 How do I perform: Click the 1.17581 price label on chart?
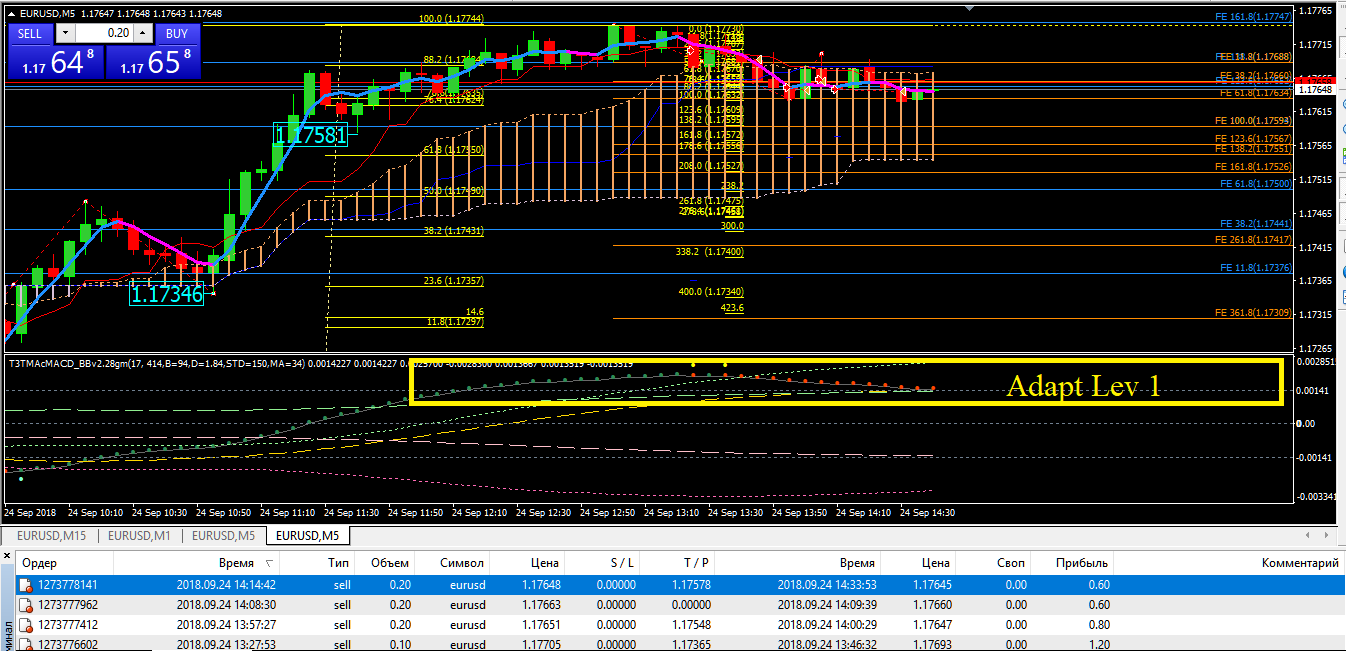click(311, 134)
